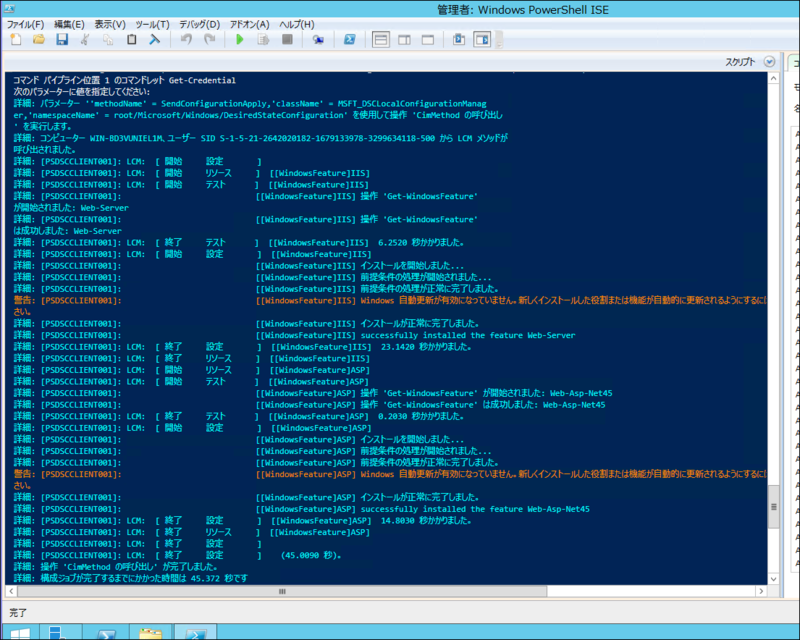Undo the last edit
The image size is (800, 640).
click(x=186, y=40)
